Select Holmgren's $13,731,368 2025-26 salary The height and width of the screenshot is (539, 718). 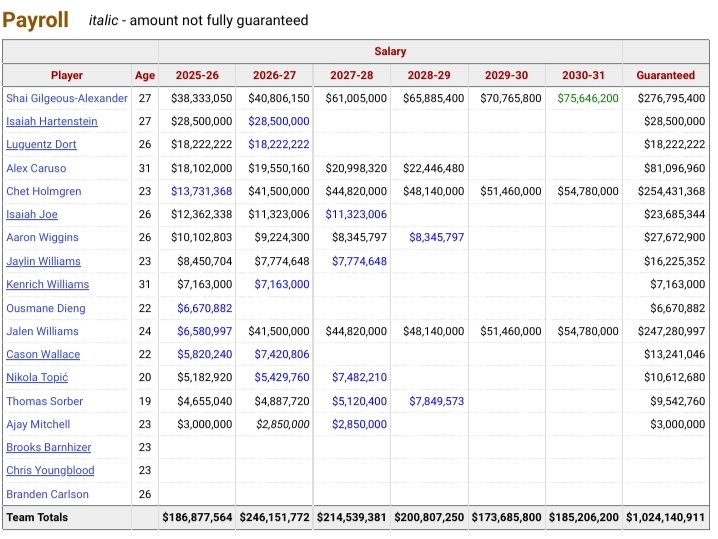[201, 191]
